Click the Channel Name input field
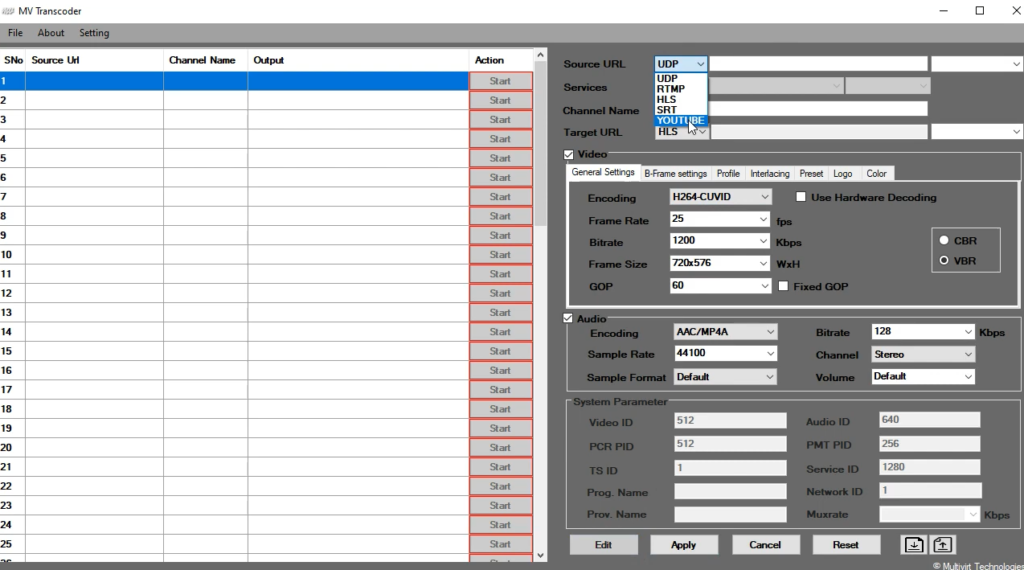Screen dimensions: 1024x570 [x=818, y=109]
